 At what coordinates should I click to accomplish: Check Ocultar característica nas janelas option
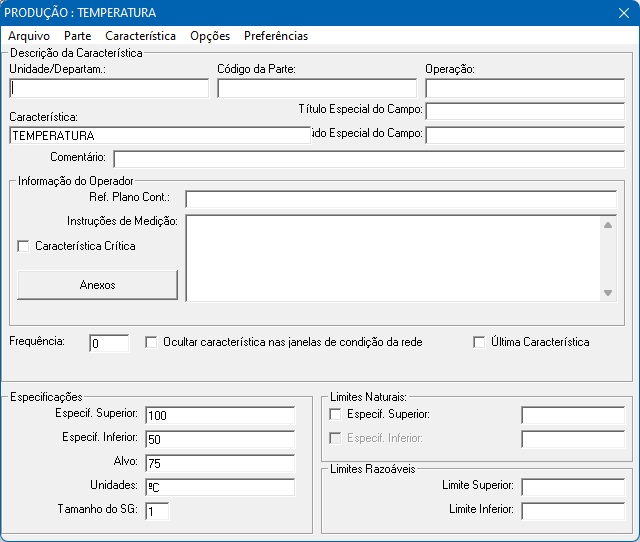(152, 342)
